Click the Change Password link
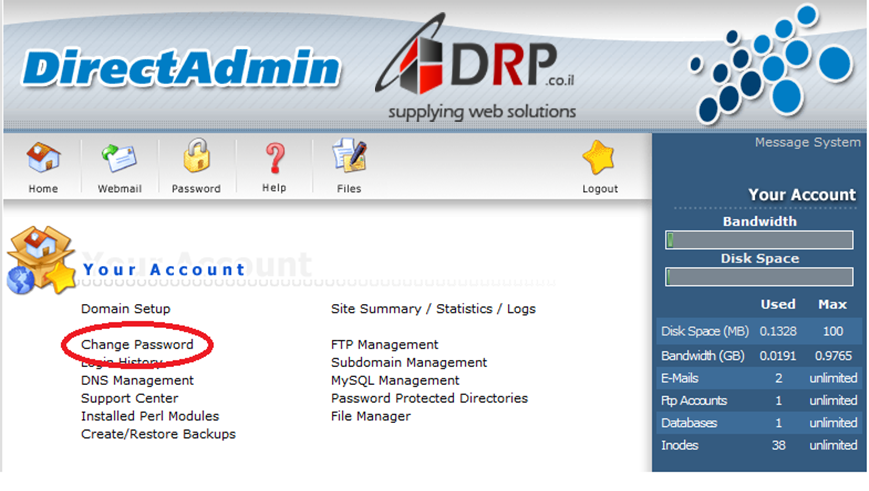The height and width of the screenshot is (491, 869). [x=137, y=345]
